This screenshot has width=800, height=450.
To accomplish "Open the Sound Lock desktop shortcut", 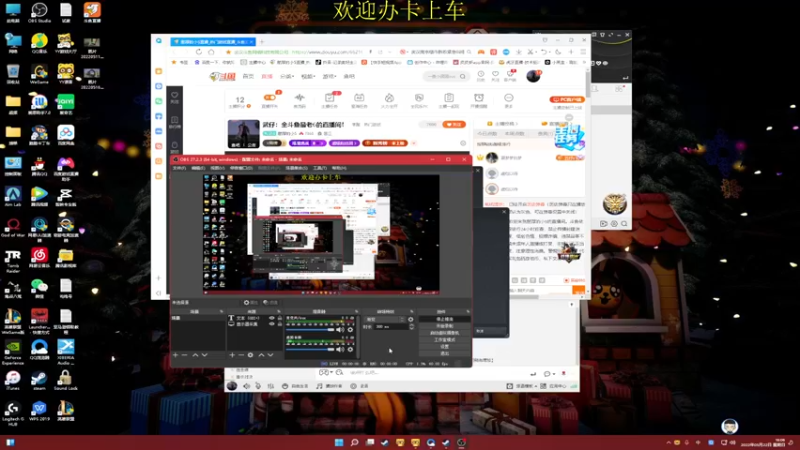I will click(x=65, y=380).
